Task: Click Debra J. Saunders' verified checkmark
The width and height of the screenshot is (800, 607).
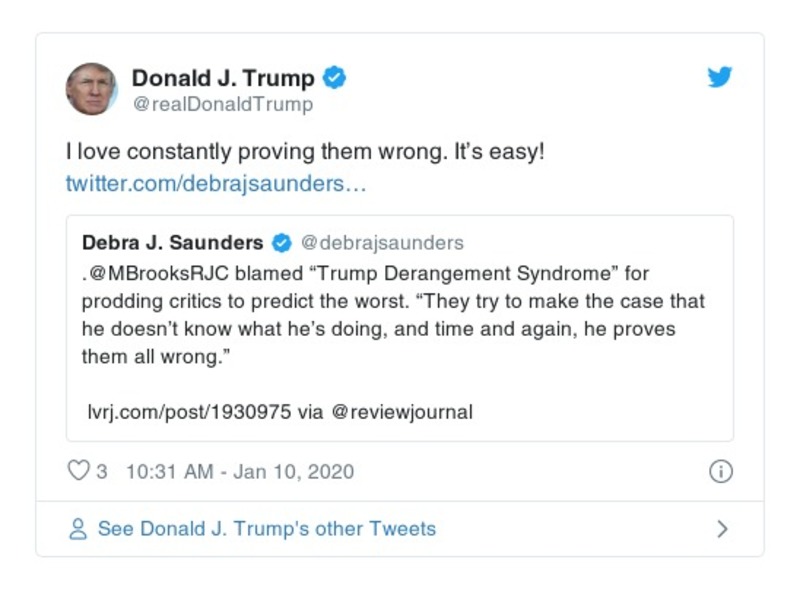Action: 281,241
